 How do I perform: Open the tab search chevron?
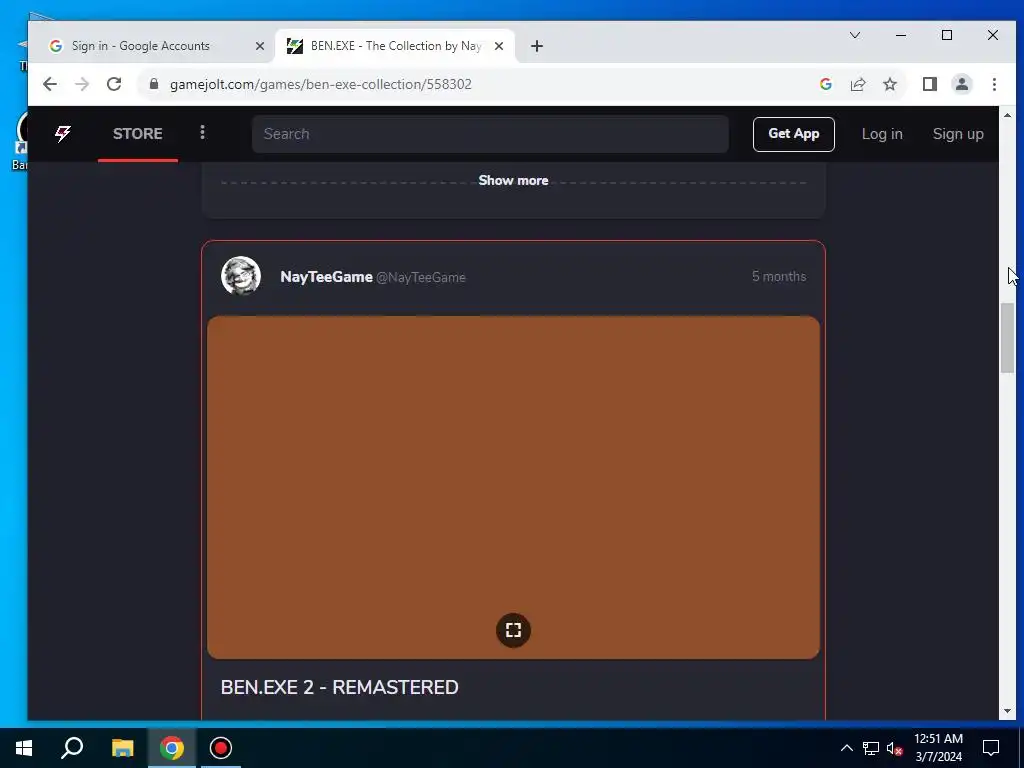pos(855,35)
